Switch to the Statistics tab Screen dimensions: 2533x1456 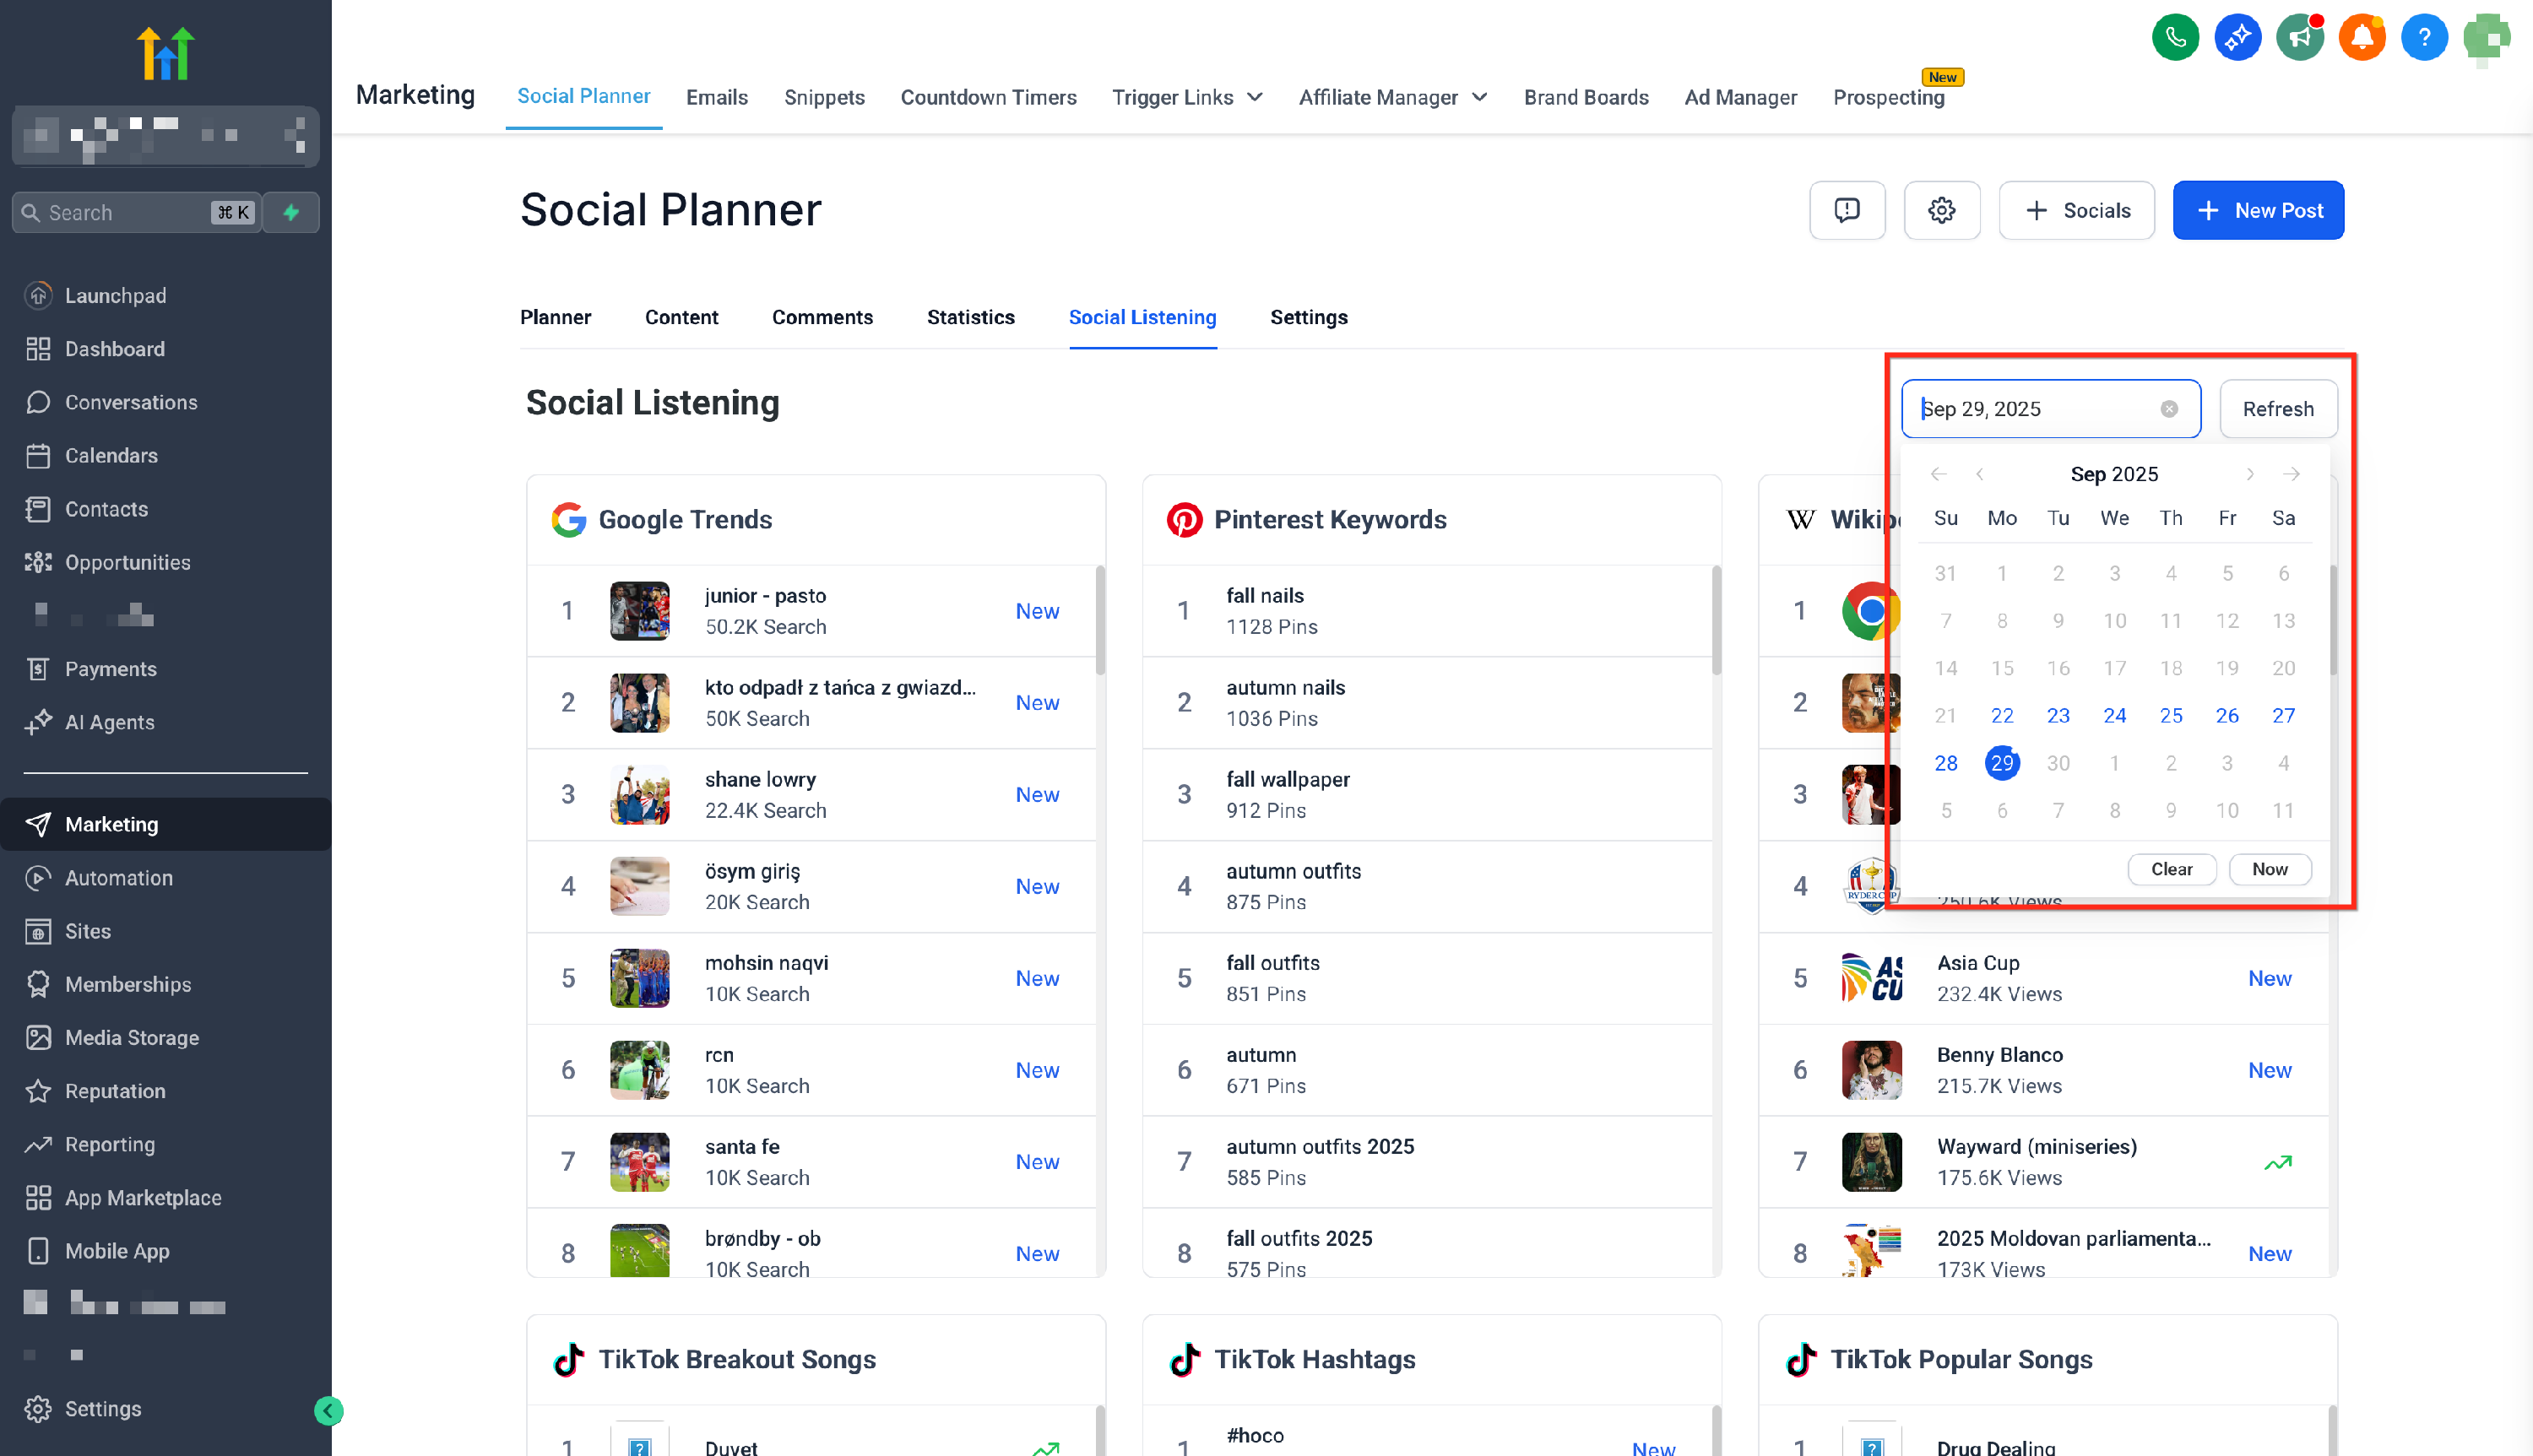(x=970, y=317)
